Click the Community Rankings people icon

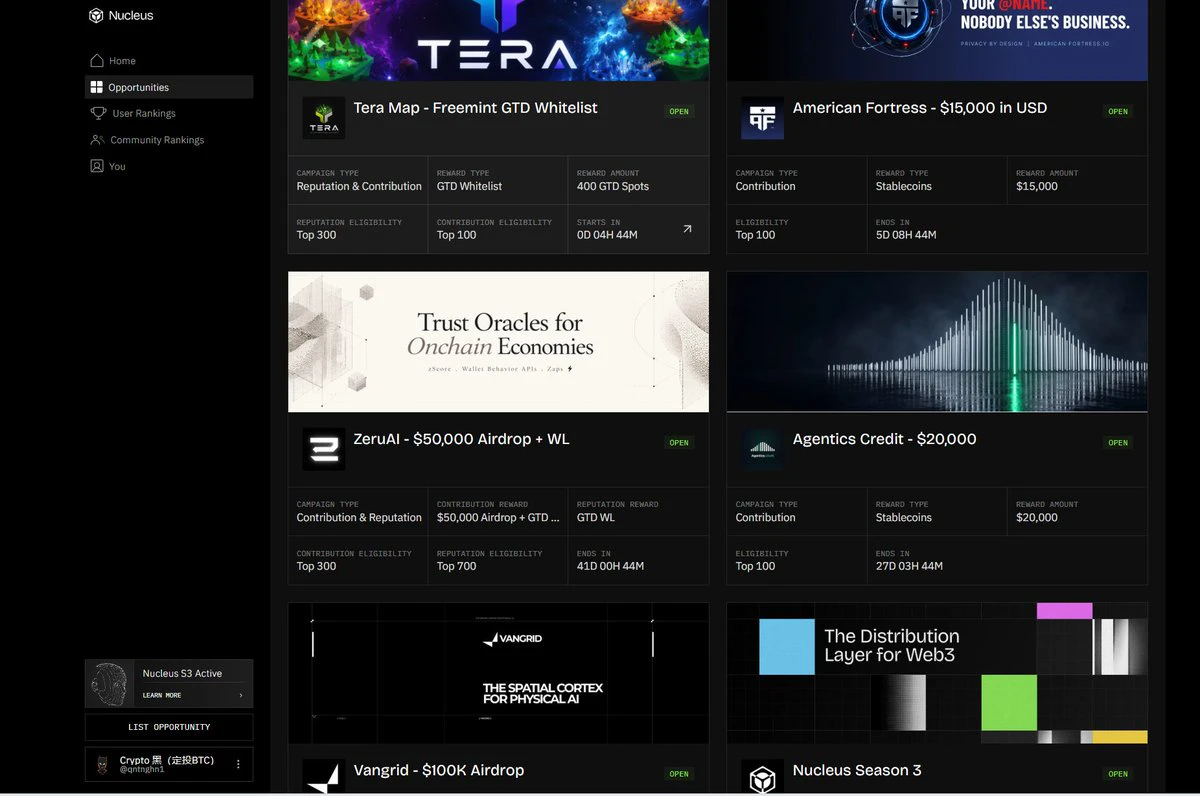tap(97, 140)
